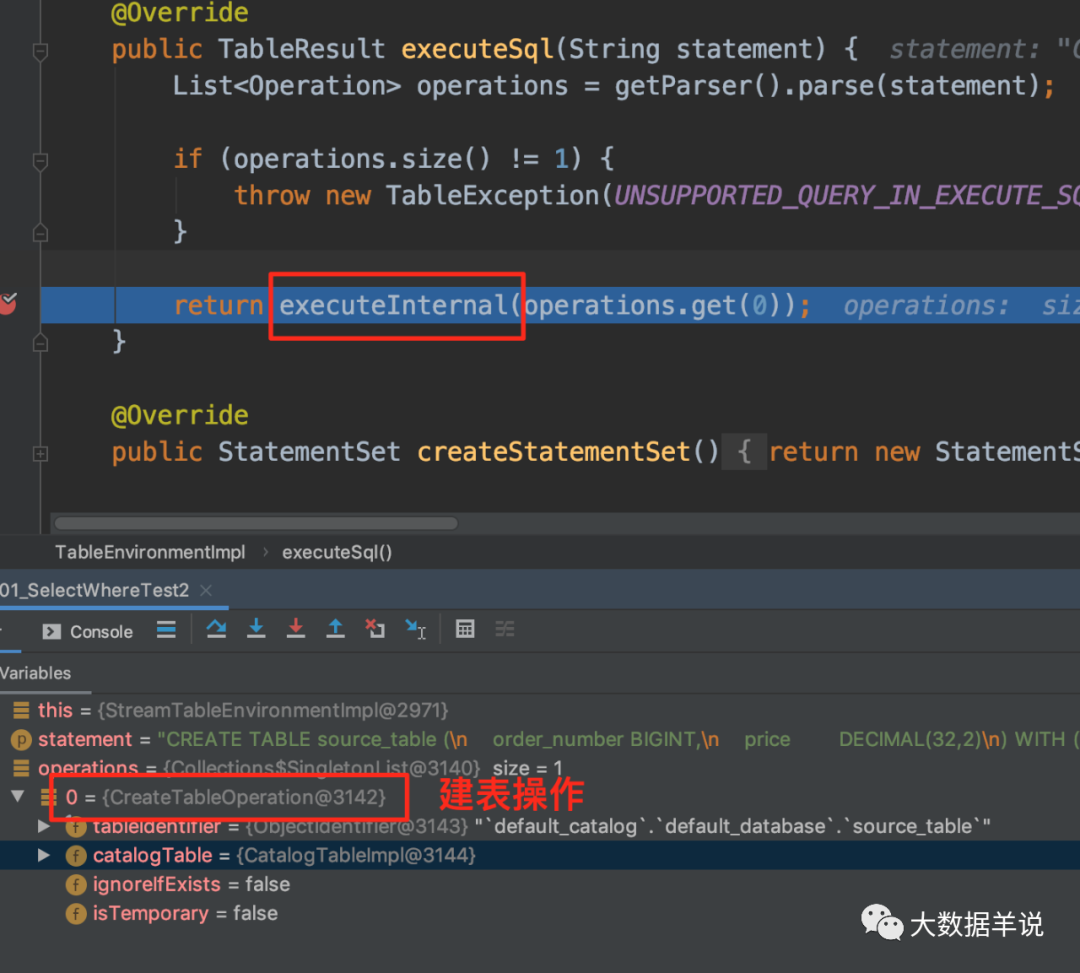Select the Variables panel tab
Image resolution: width=1080 pixels, height=973 pixels.
point(35,673)
